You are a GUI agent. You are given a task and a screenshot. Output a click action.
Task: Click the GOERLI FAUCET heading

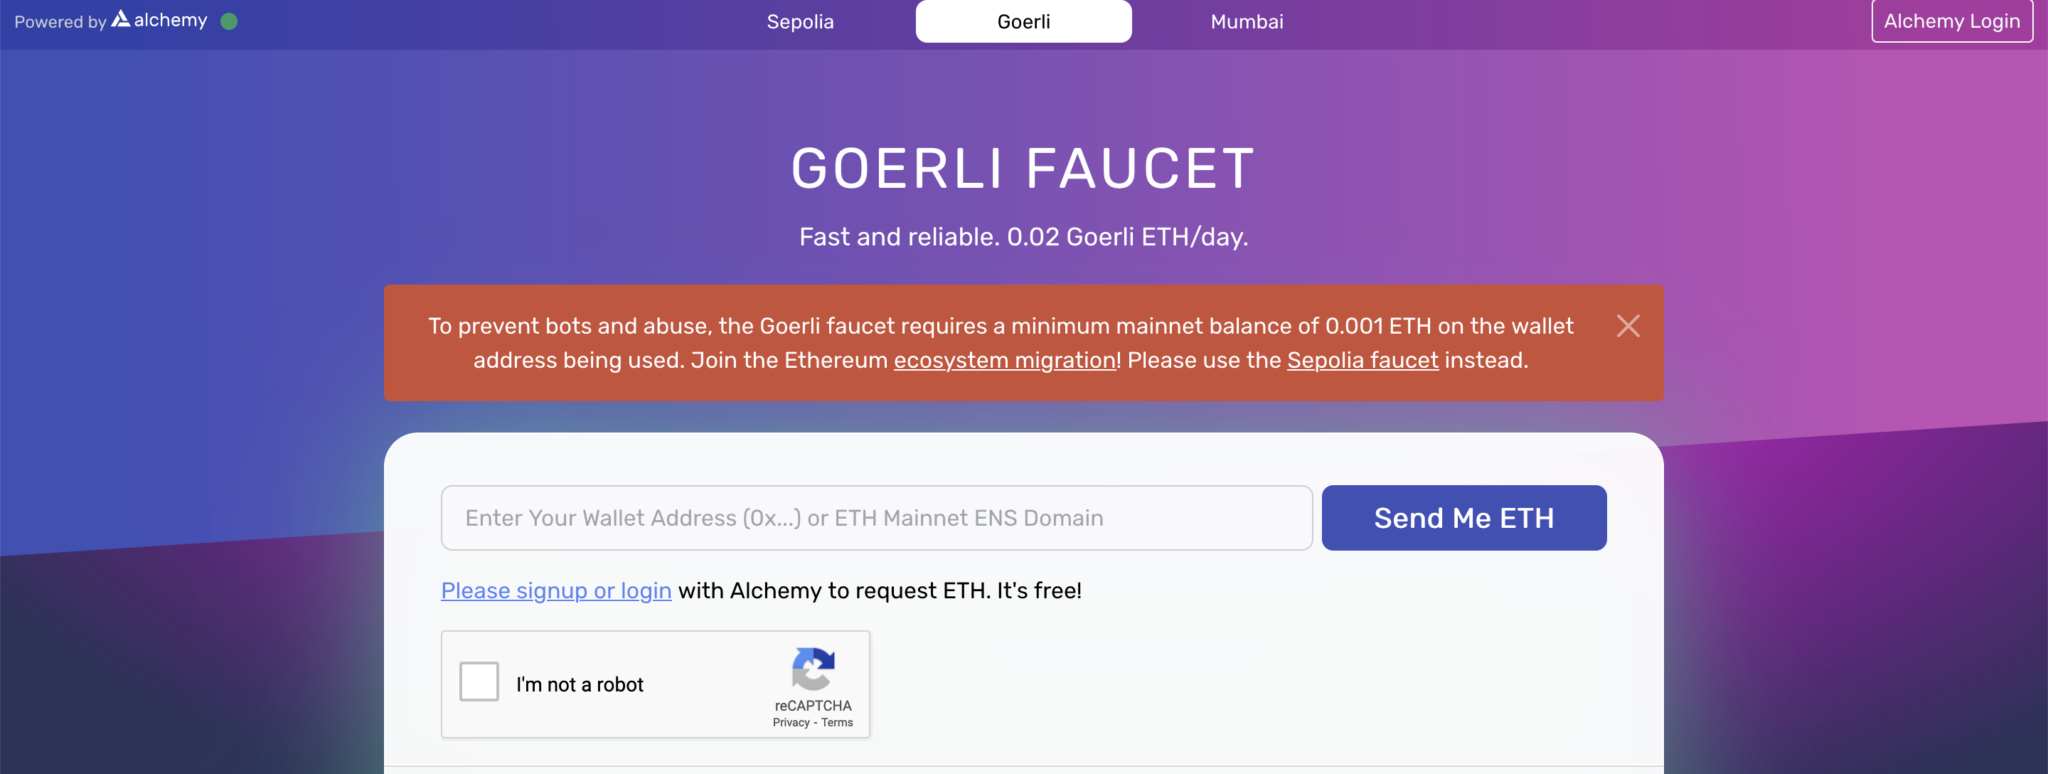tap(1022, 167)
